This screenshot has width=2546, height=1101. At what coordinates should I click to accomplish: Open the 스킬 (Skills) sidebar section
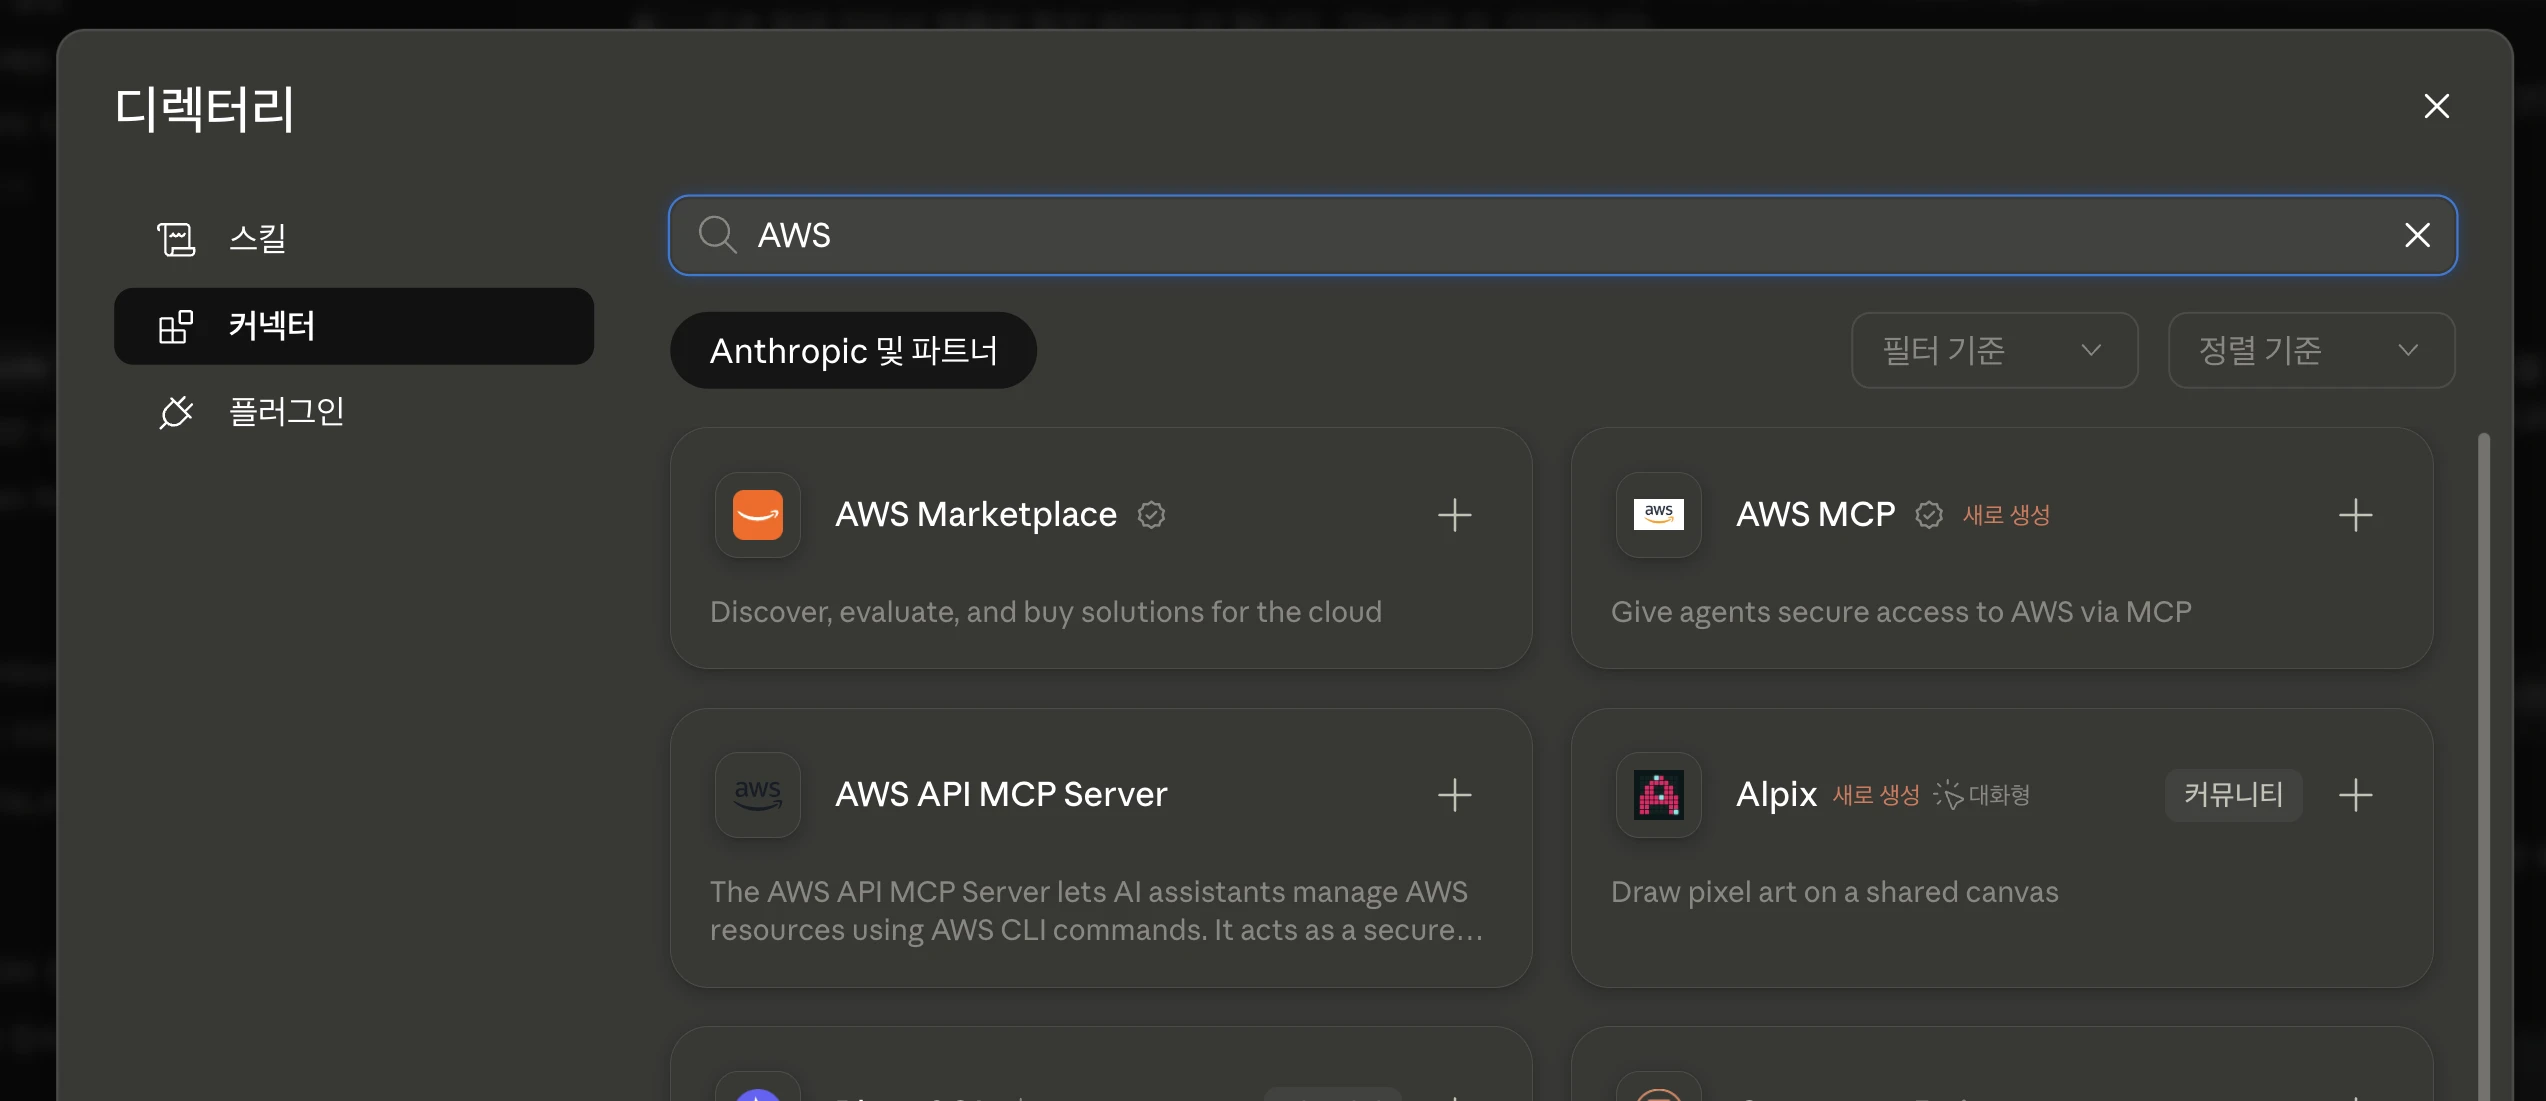[x=354, y=239]
